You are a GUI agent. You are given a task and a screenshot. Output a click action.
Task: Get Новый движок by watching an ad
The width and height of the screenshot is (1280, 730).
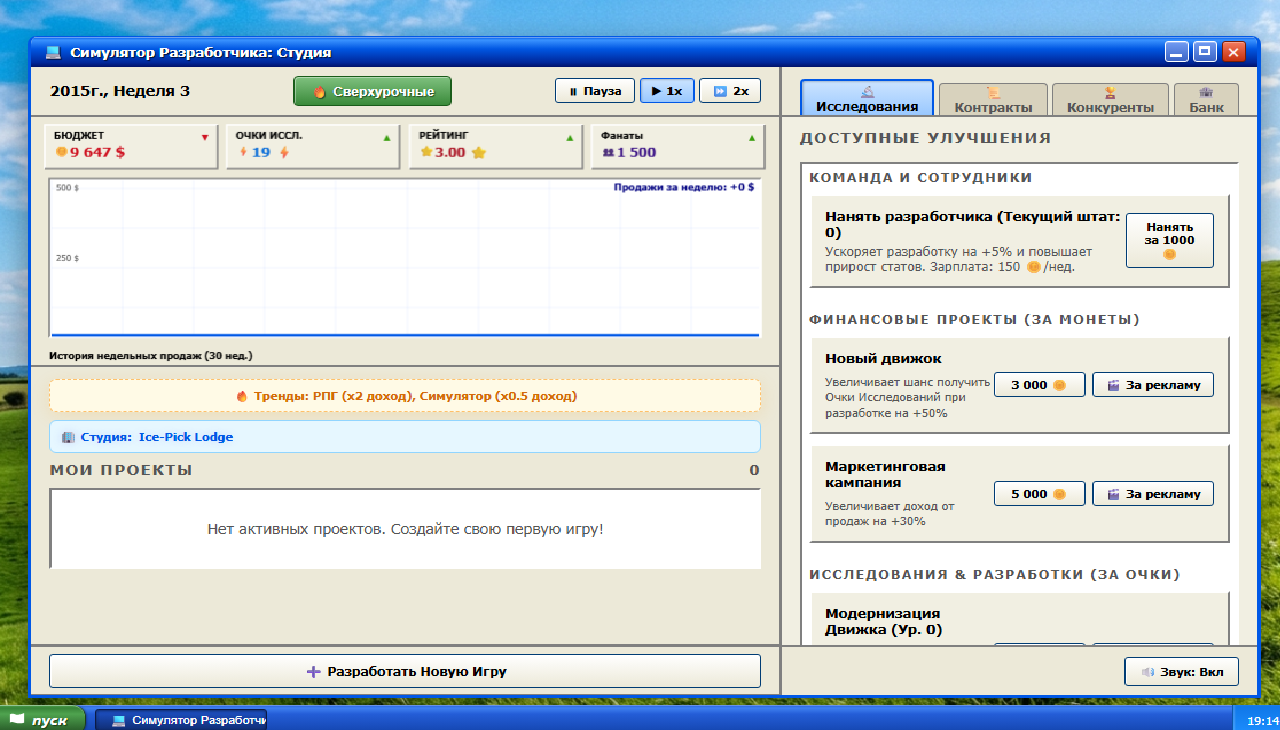point(1153,385)
